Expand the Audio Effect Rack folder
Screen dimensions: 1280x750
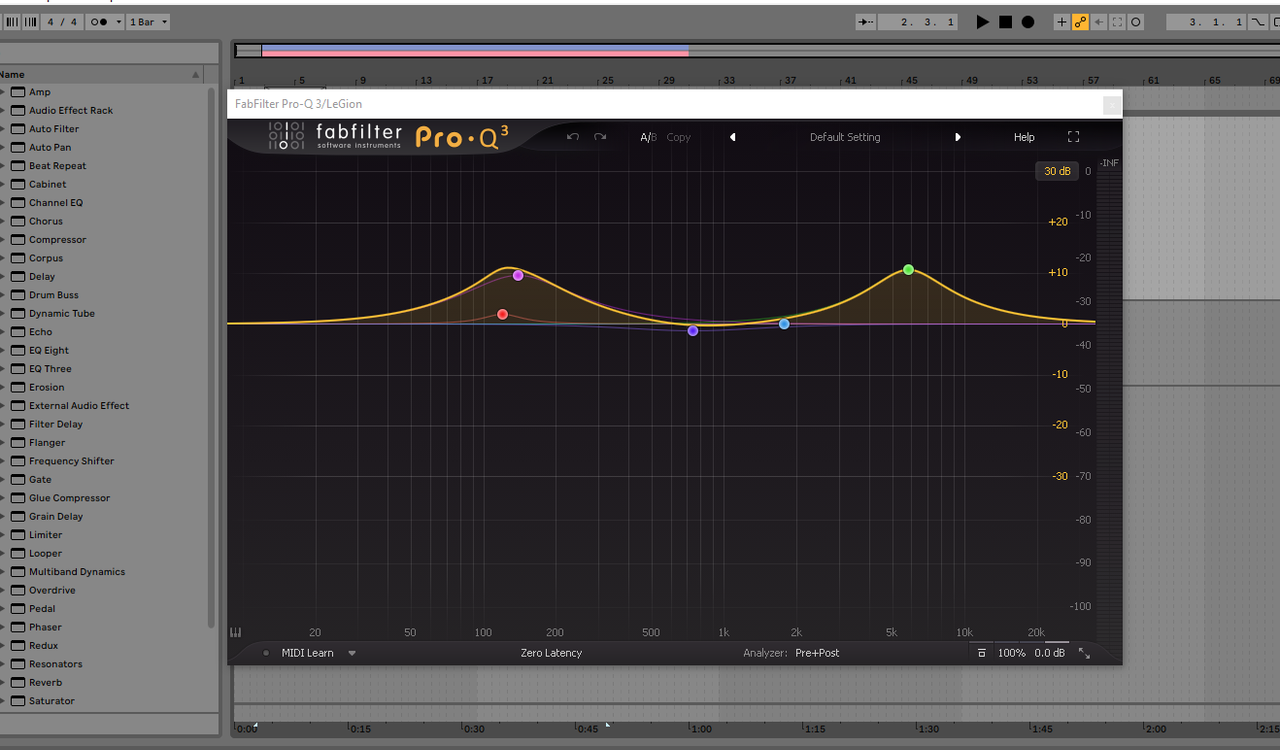point(3,110)
